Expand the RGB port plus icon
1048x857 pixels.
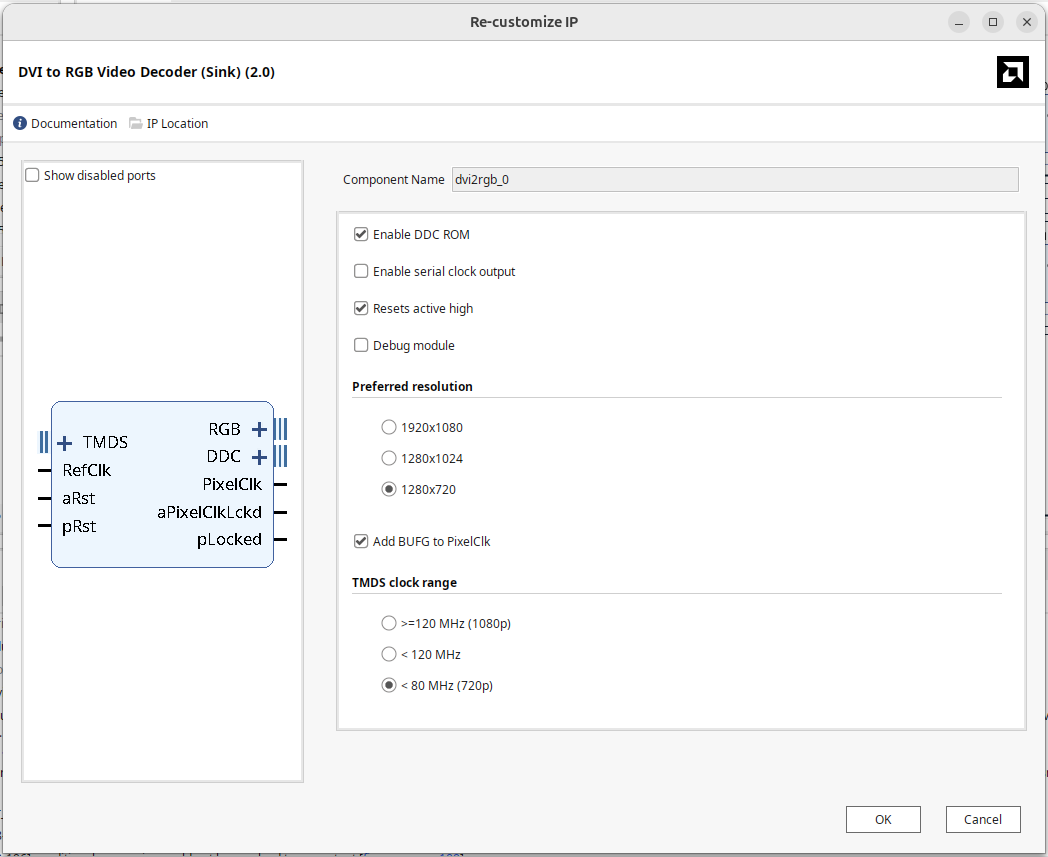[259, 429]
